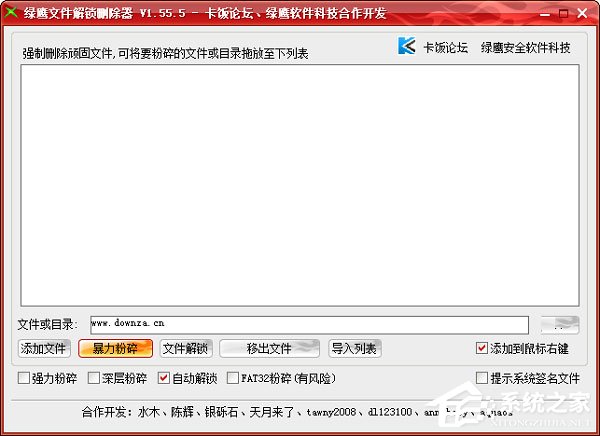This screenshot has height=436, width=600.
Task: Open the 绿鹰安全软件科技 link
Action: point(526,47)
